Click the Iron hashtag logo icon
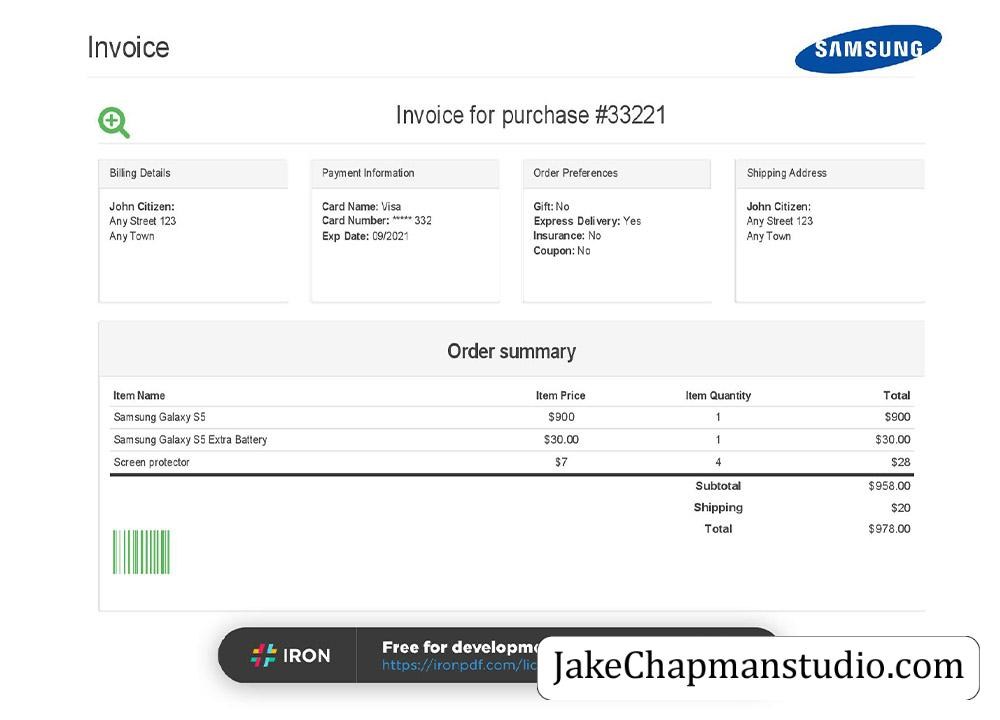This screenshot has height=720, width=1000. [263, 655]
